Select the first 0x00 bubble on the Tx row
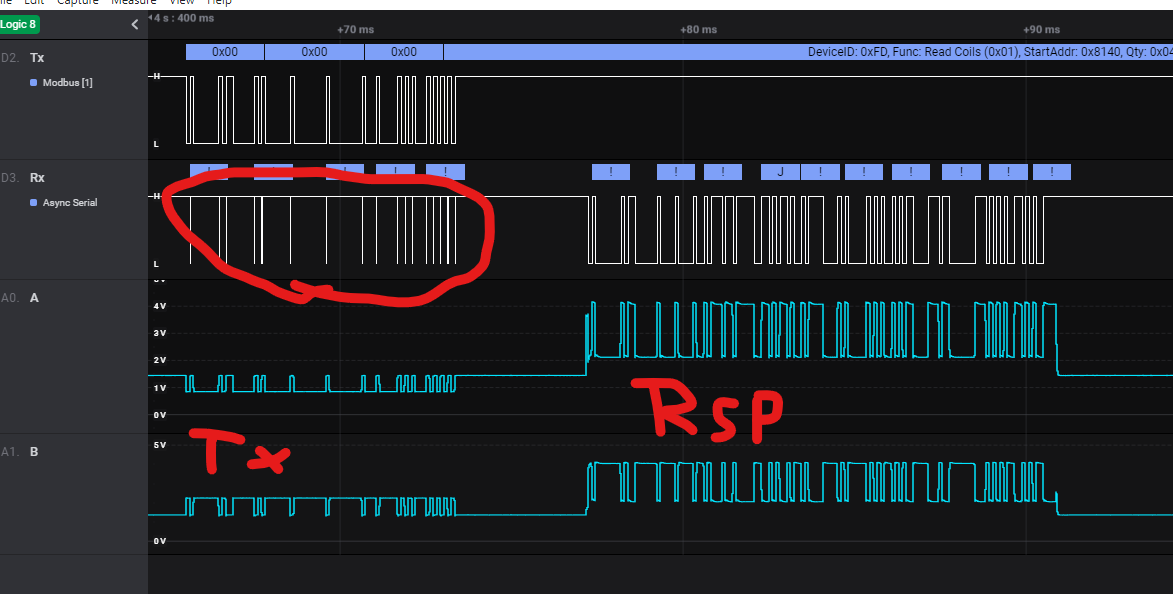Viewport: 1173px width, 594px height. point(225,52)
